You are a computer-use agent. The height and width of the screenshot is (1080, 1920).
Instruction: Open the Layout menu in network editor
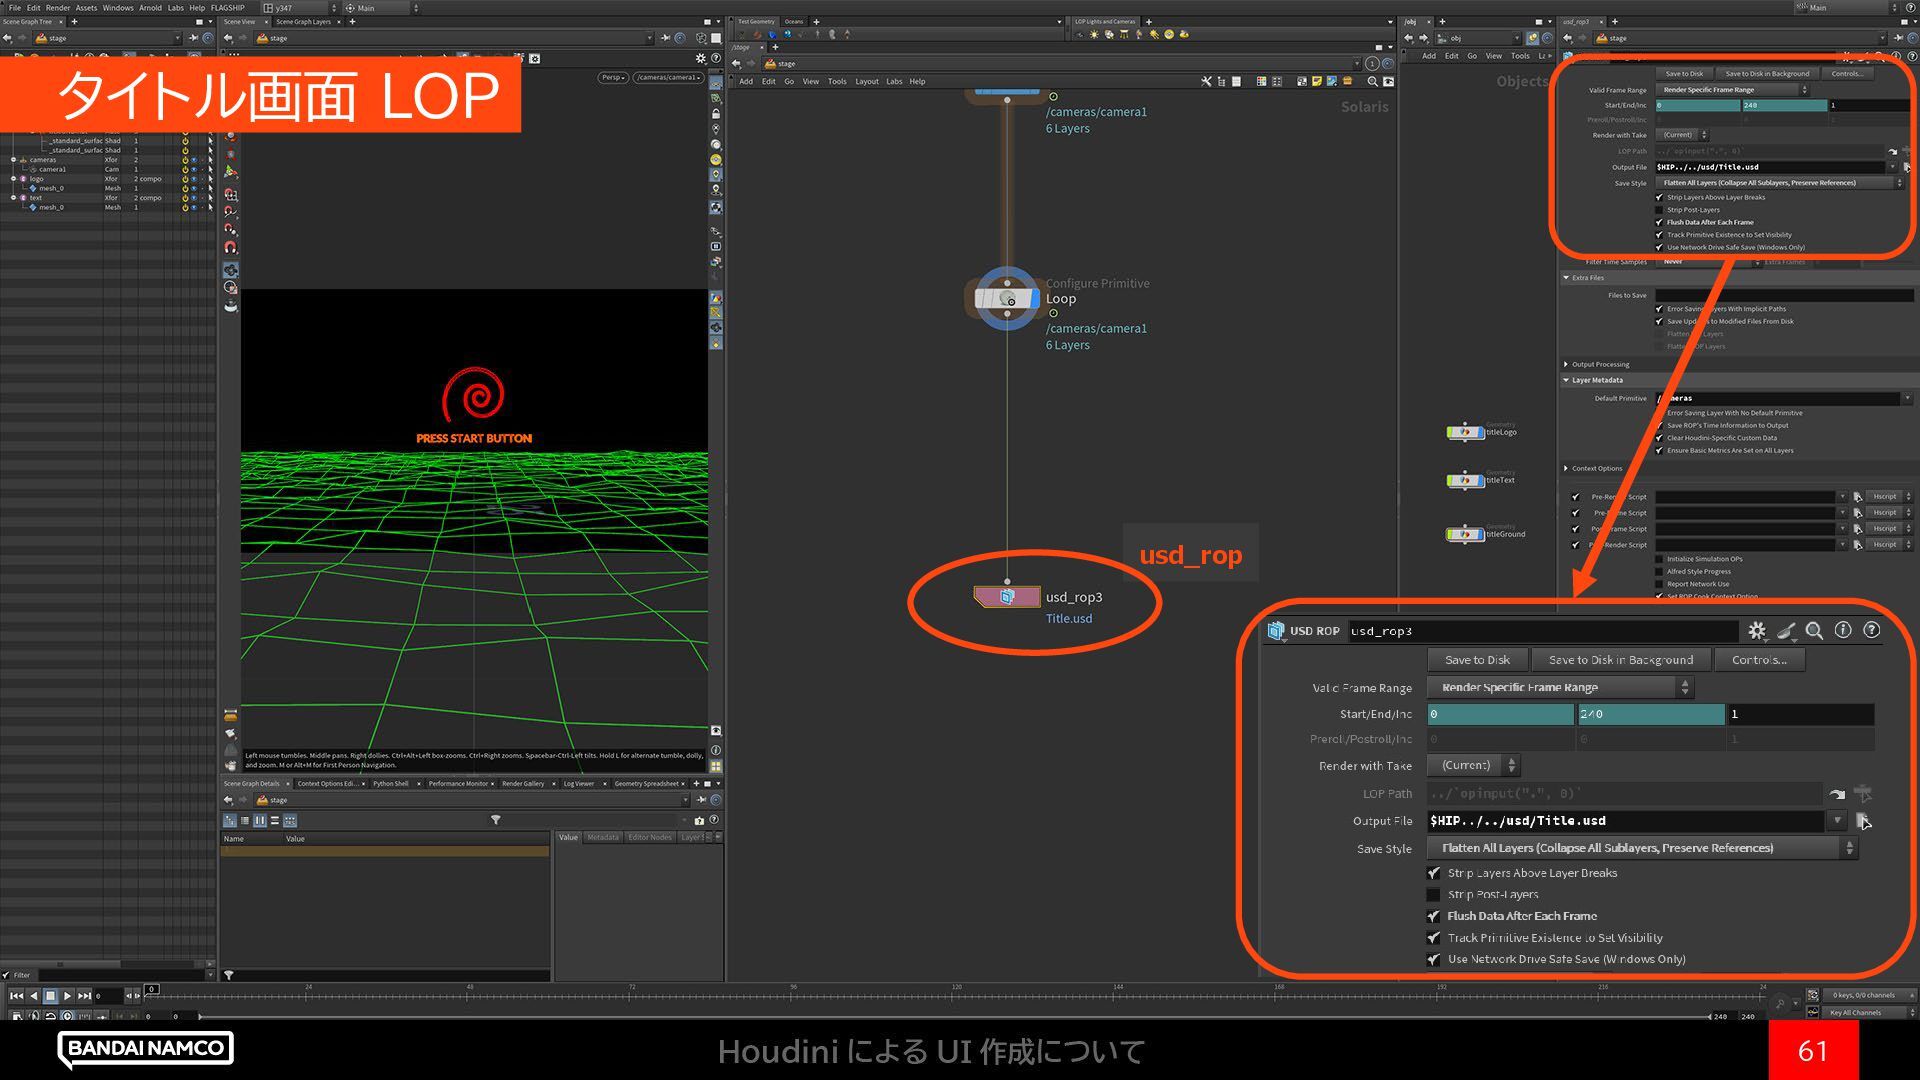coord(866,82)
